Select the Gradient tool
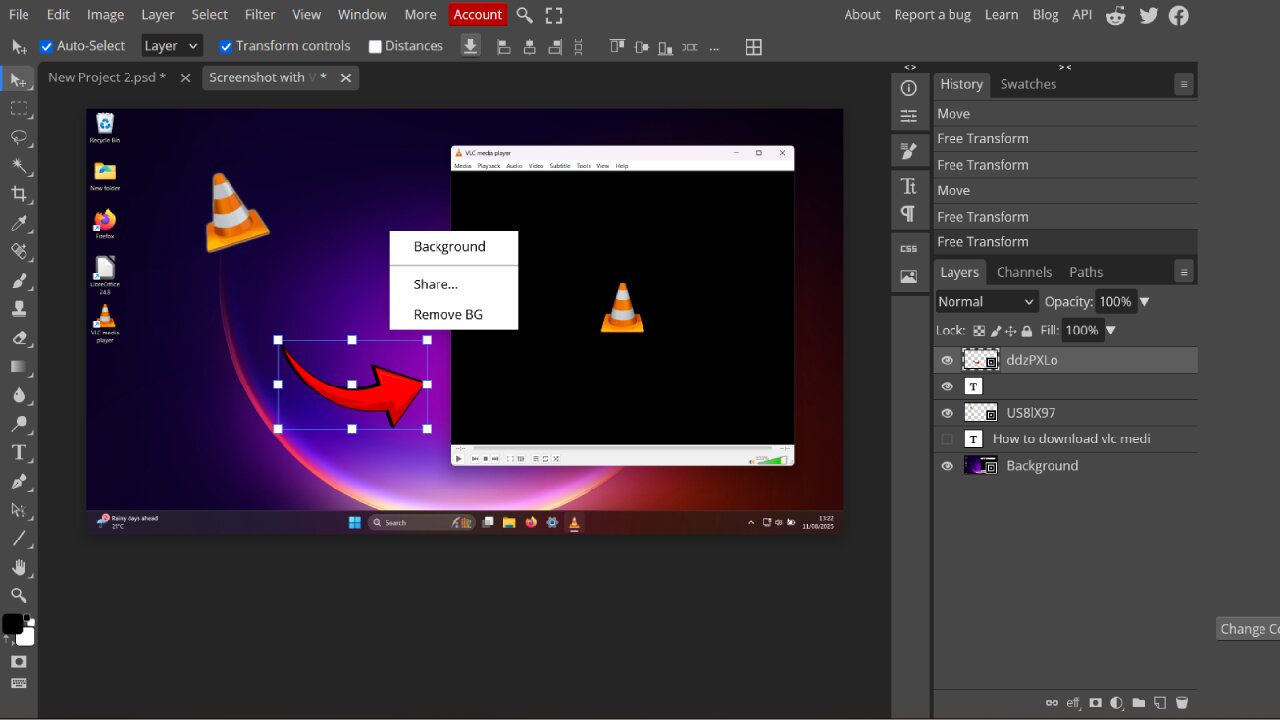This screenshot has height=720, width=1280. tap(18, 367)
